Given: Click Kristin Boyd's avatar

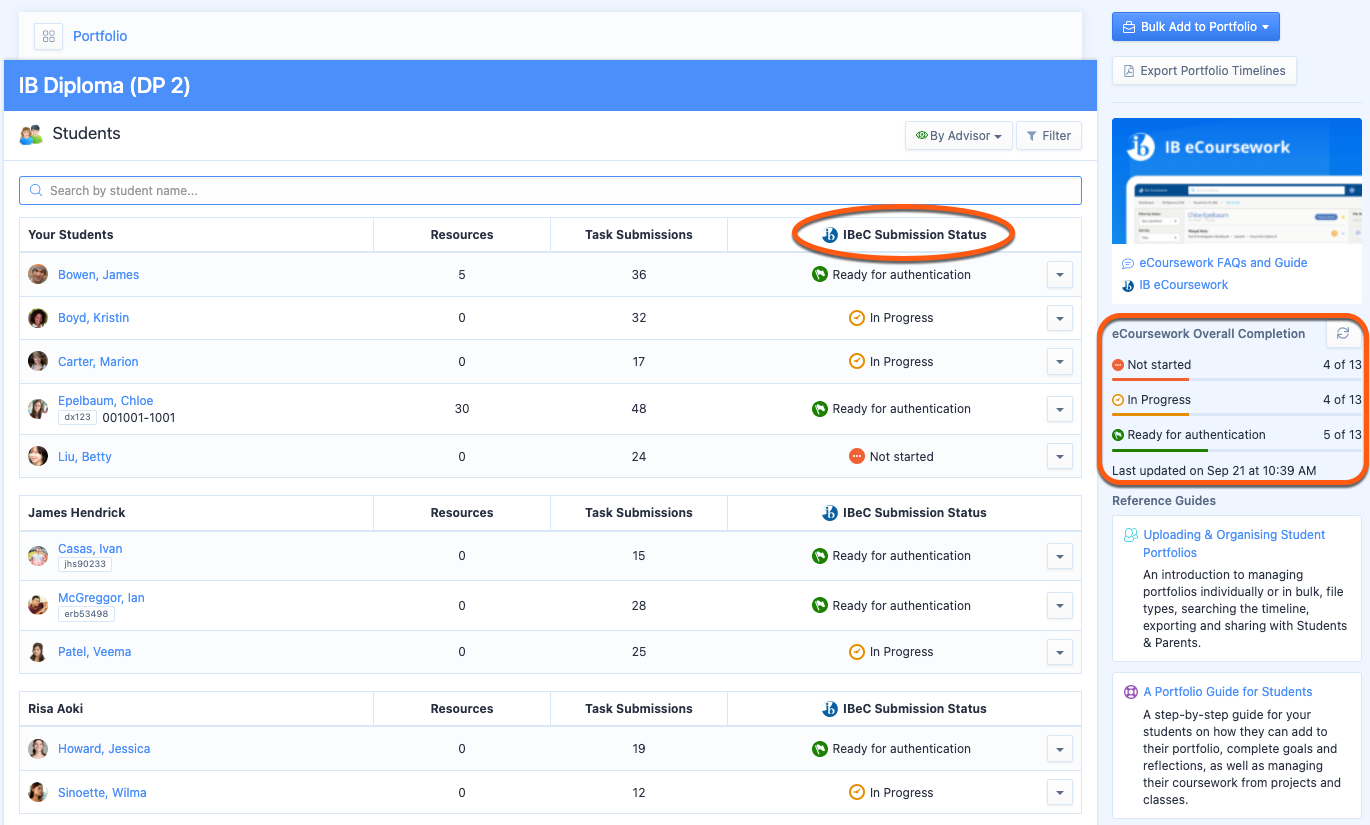Looking at the screenshot, I should pyautogui.click(x=38, y=318).
